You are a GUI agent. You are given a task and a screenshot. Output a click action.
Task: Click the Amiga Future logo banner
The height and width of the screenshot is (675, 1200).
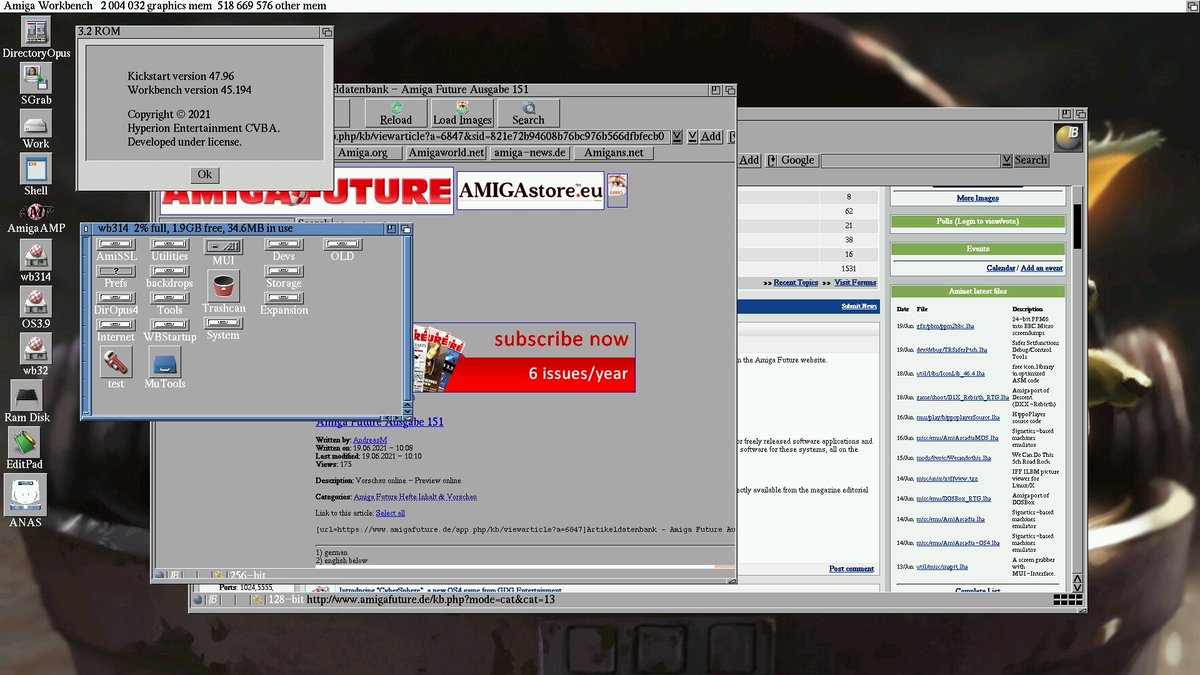[x=306, y=190]
